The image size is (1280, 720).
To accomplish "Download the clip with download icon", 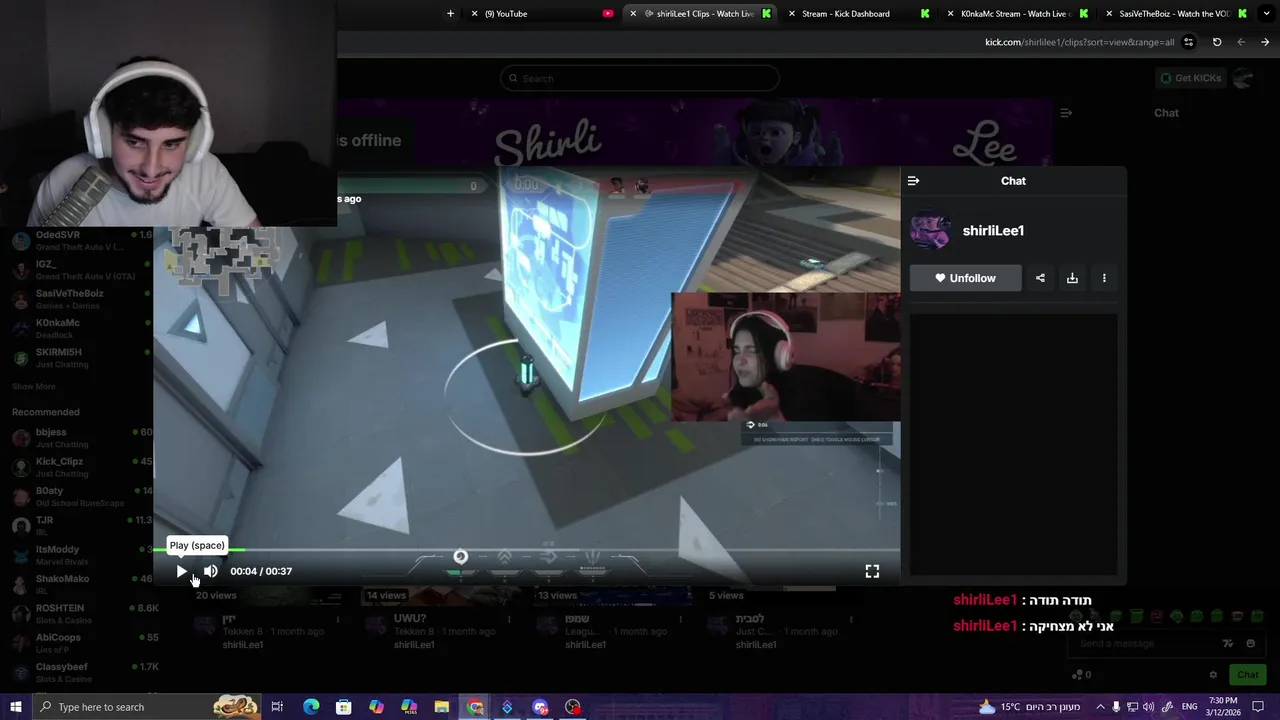I will [1072, 278].
